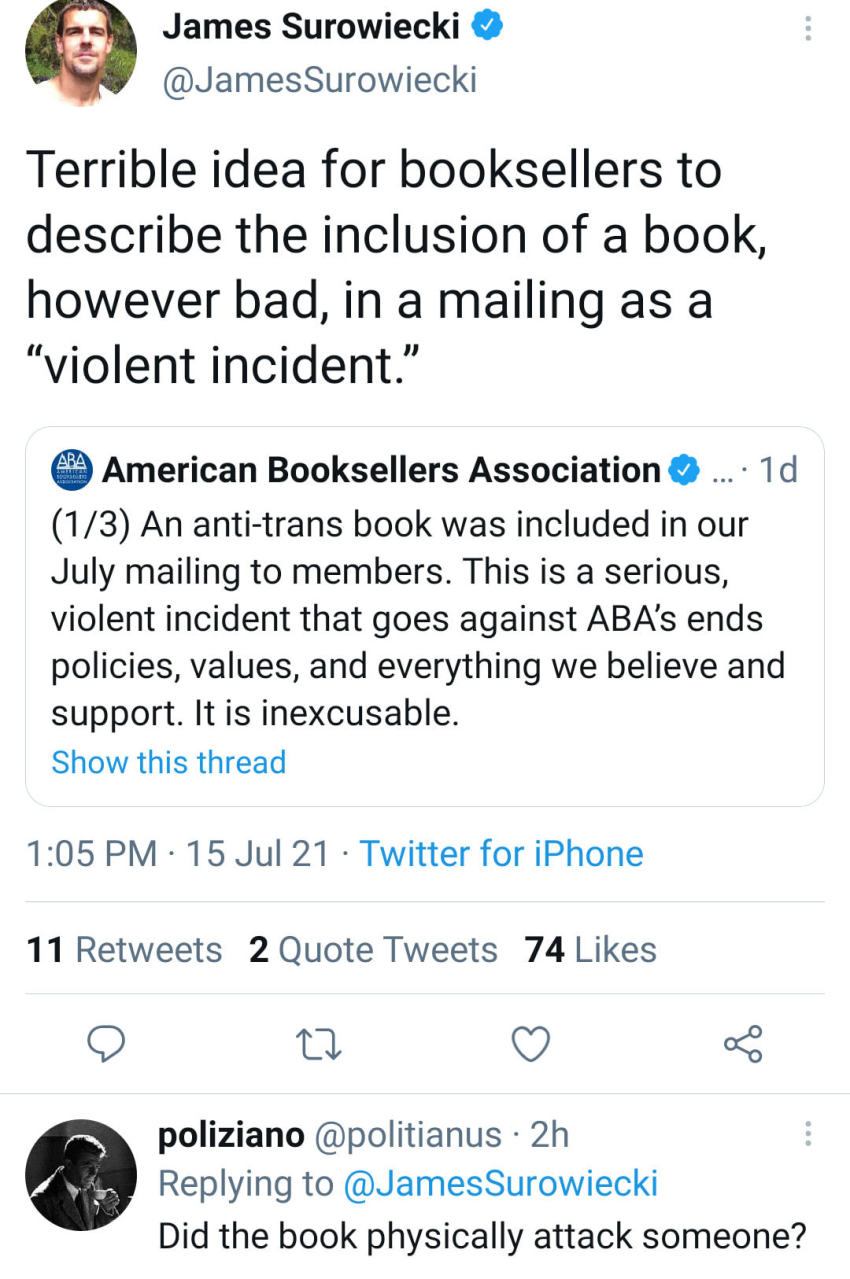The width and height of the screenshot is (850, 1279).
Task: View the 74 Likes list
Action: [x=591, y=949]
